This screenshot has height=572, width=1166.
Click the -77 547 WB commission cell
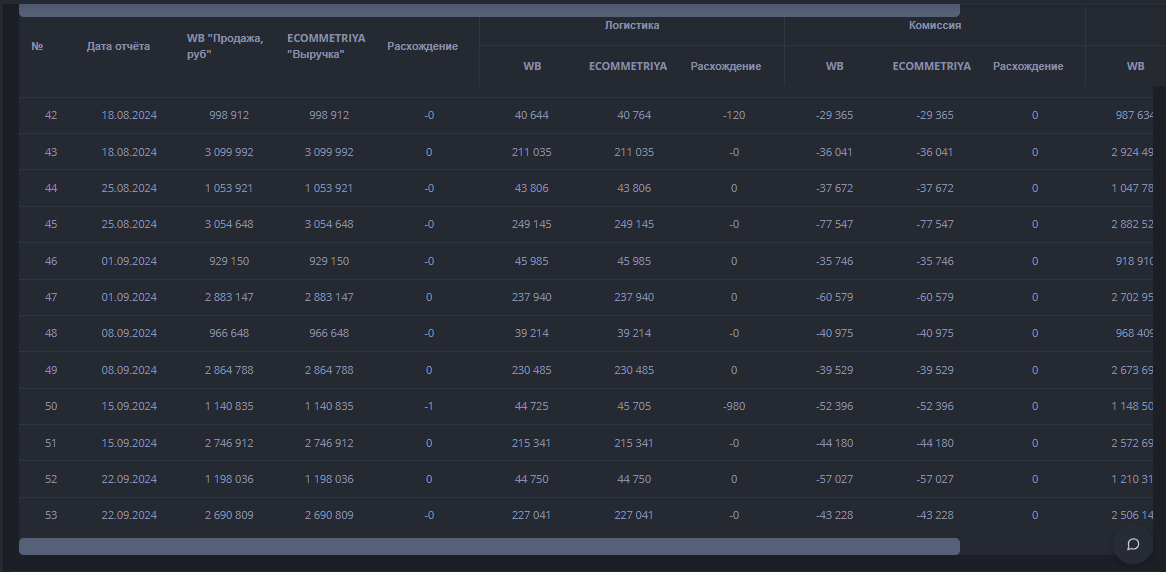click(834, 224)
